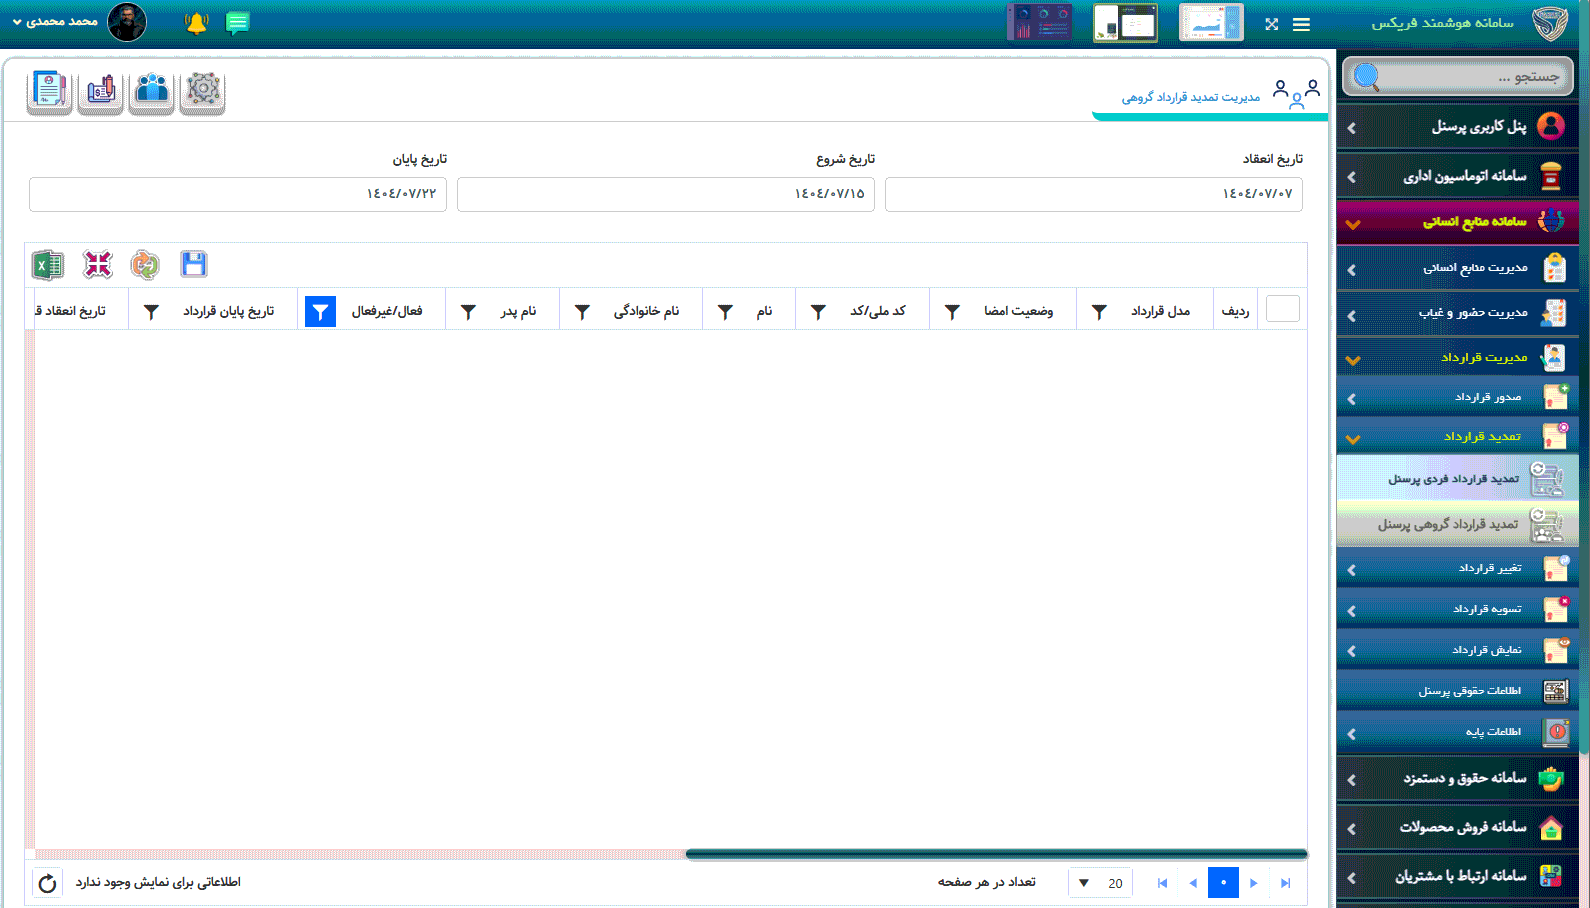
Task: Open the notification bell icon
Action: coord(197,23)
